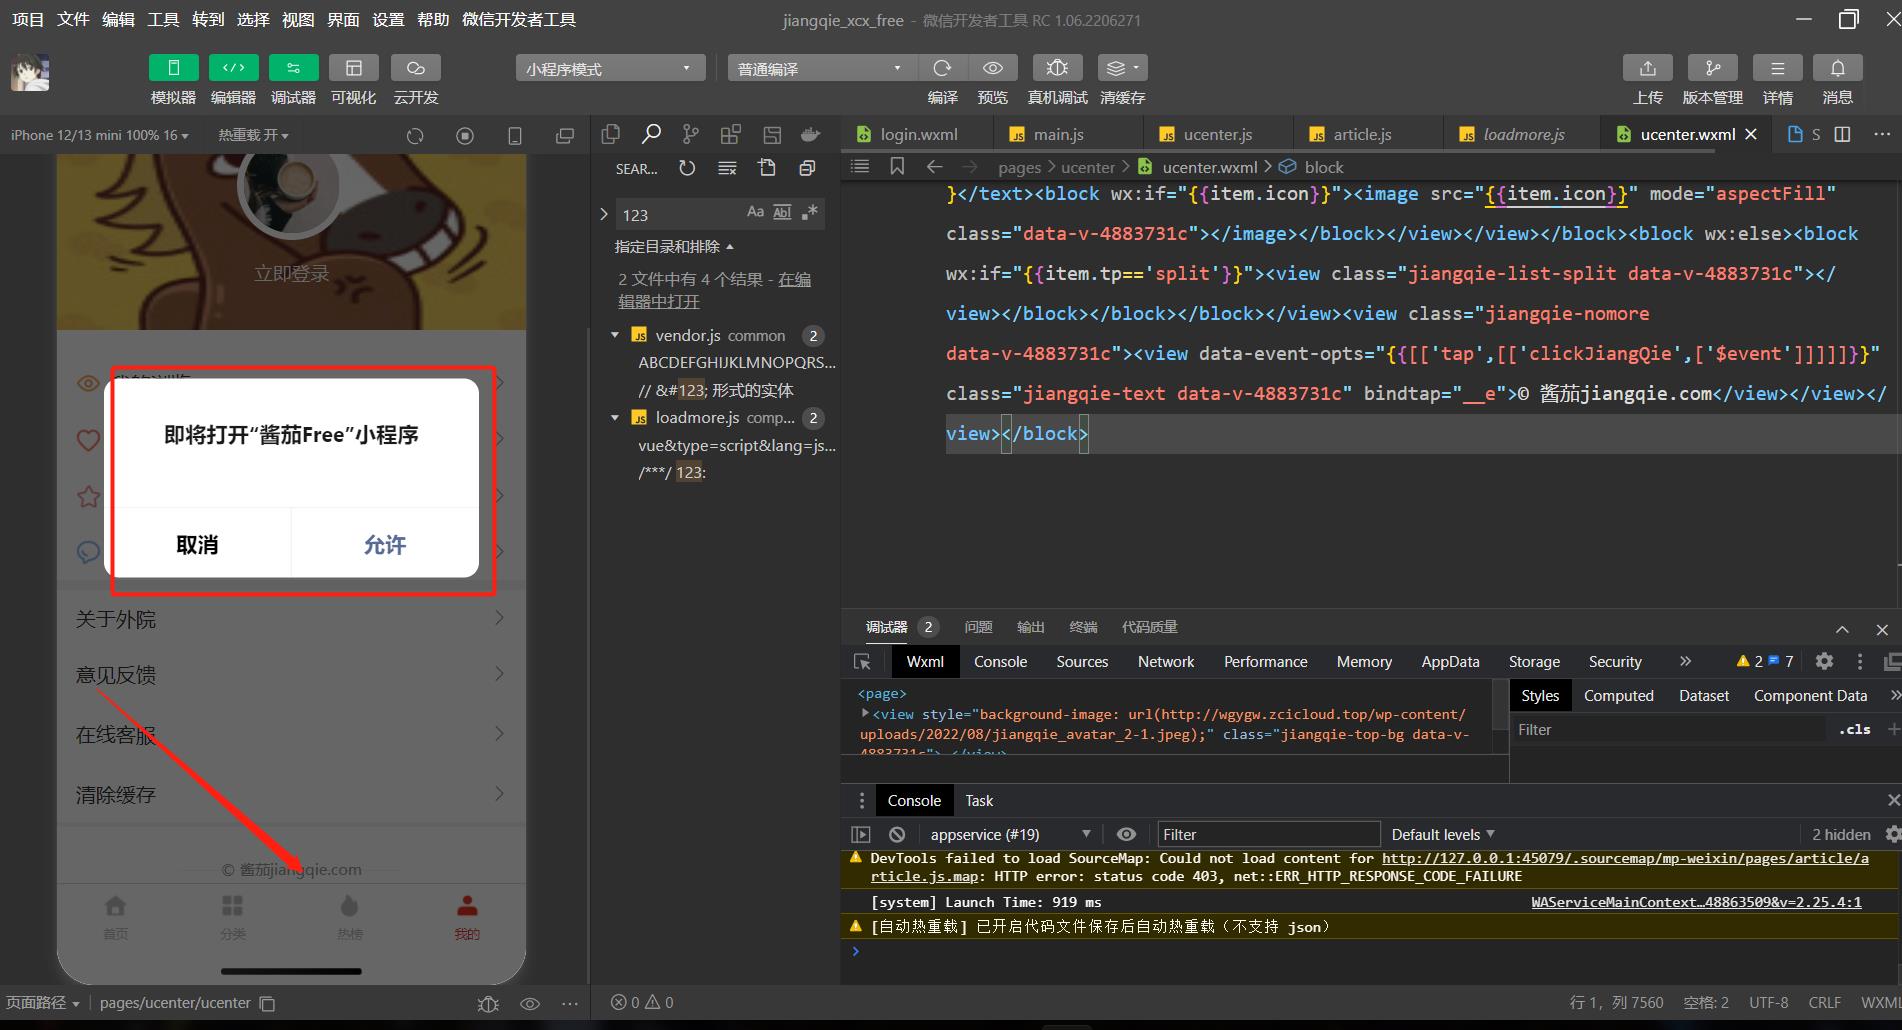Open the 微信开发者工具 menu

click(x=518, y=20)
